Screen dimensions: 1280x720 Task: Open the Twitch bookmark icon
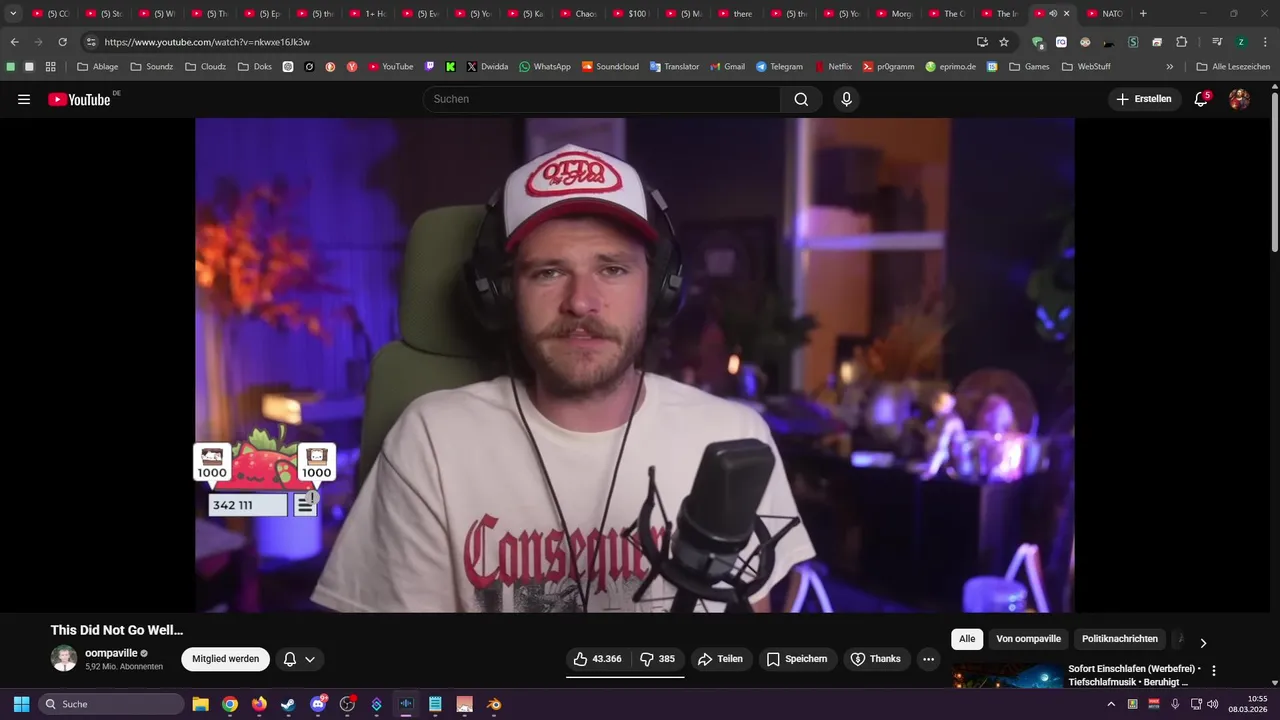pyautogui.click(x=429, y=67)
